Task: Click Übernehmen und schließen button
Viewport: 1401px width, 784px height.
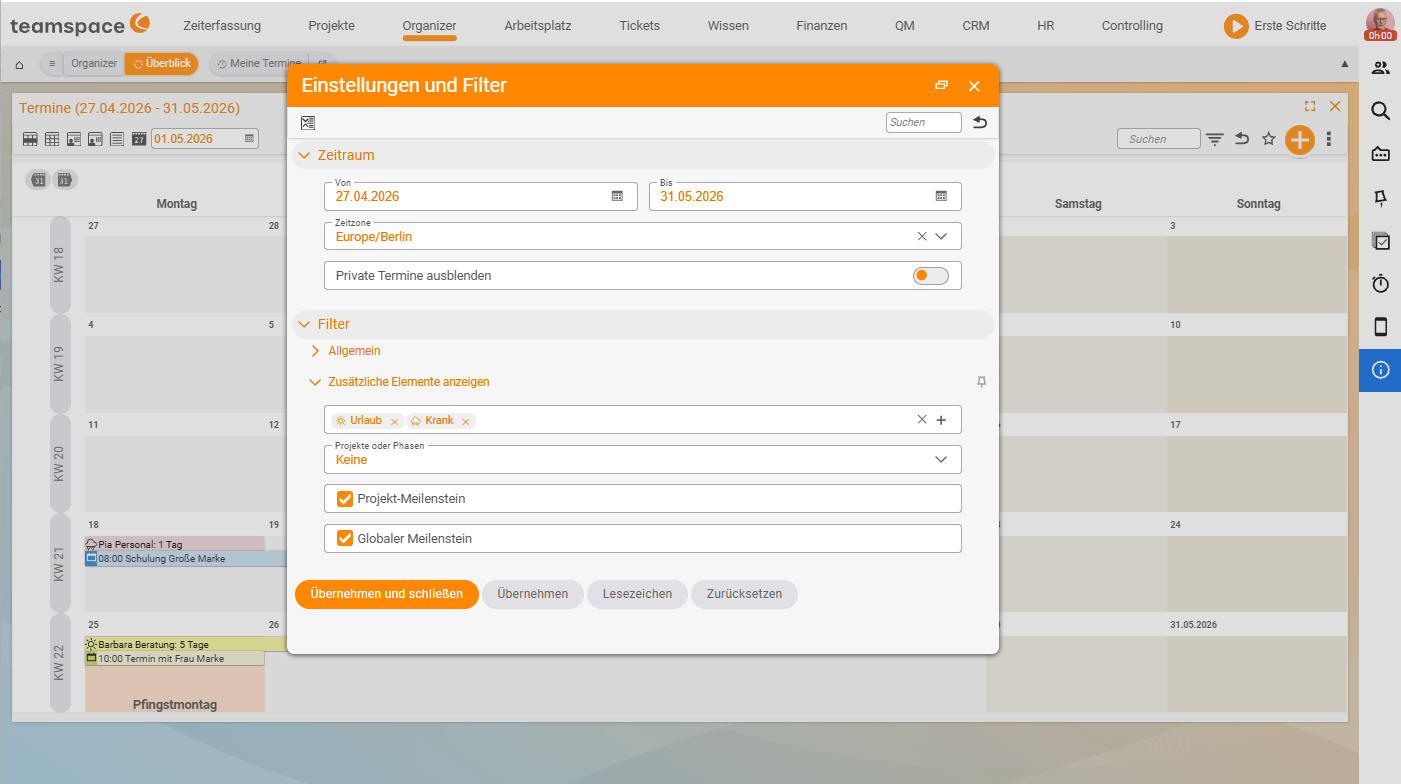Action: point(387,594)
